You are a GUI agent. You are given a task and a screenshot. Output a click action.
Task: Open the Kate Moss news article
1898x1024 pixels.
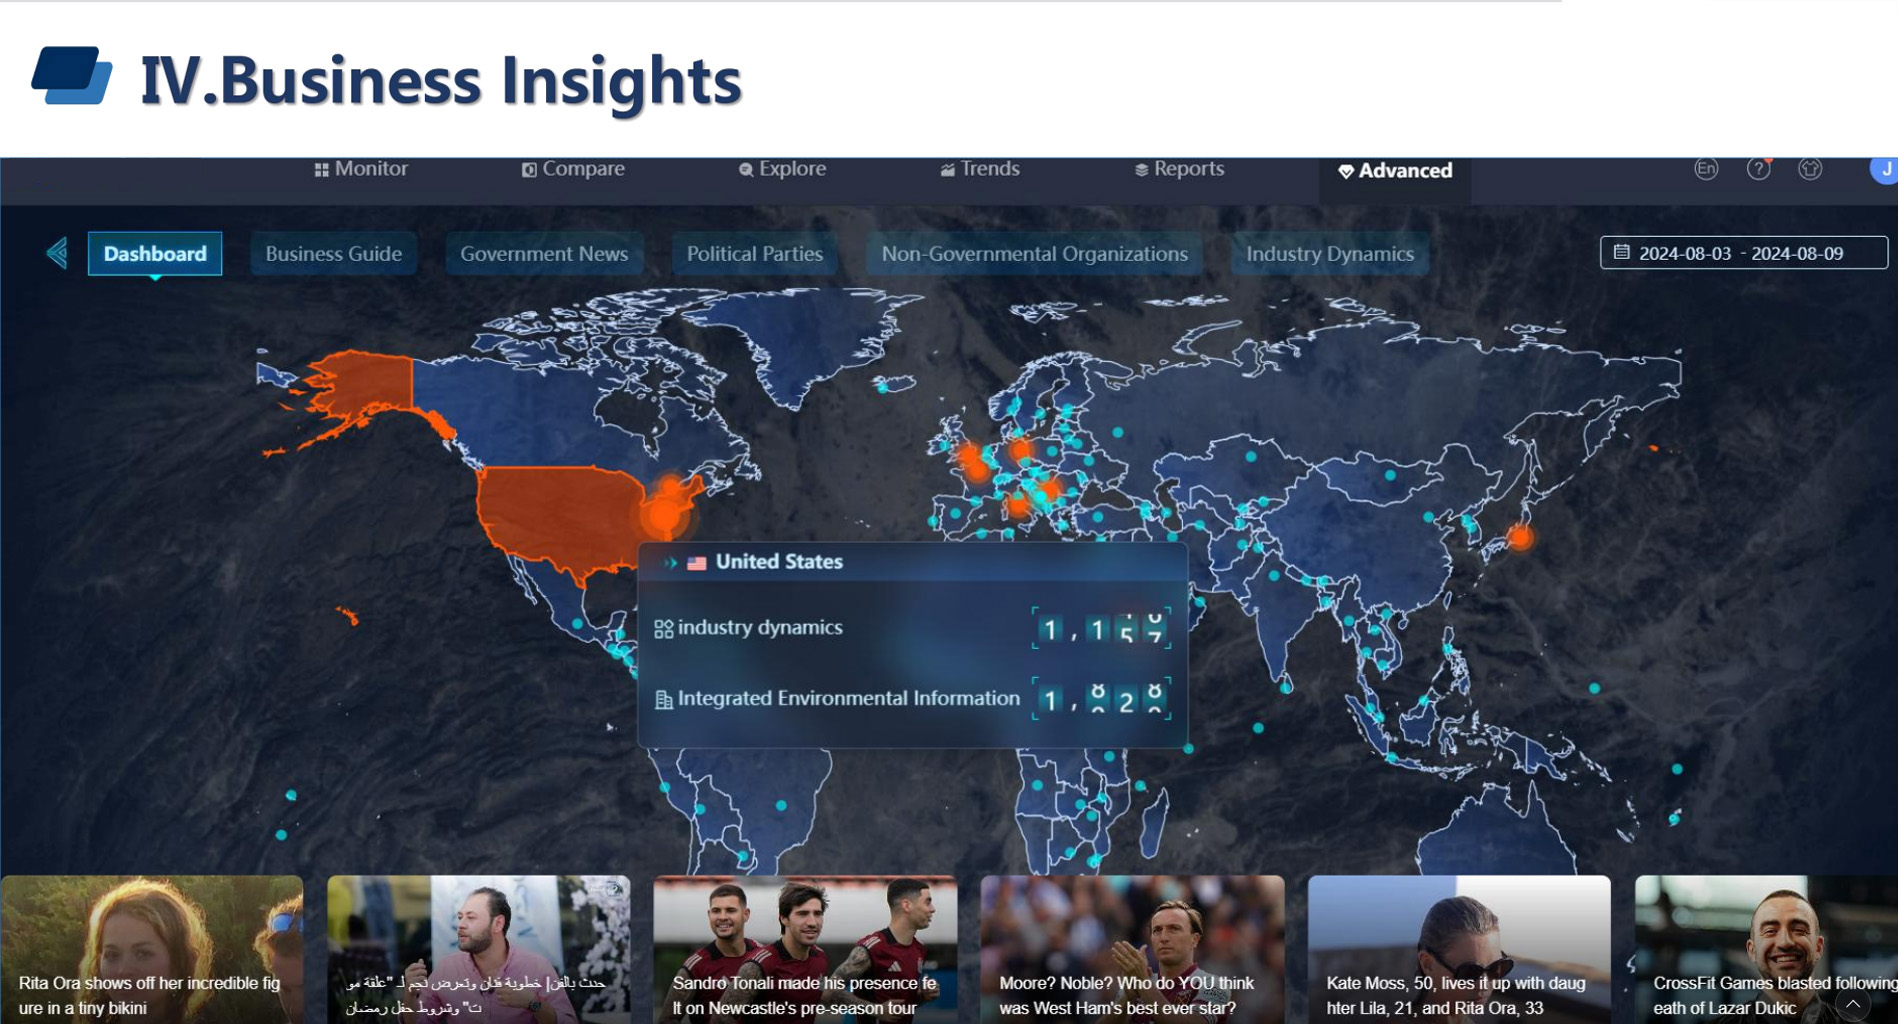[x=1458, y=948]
